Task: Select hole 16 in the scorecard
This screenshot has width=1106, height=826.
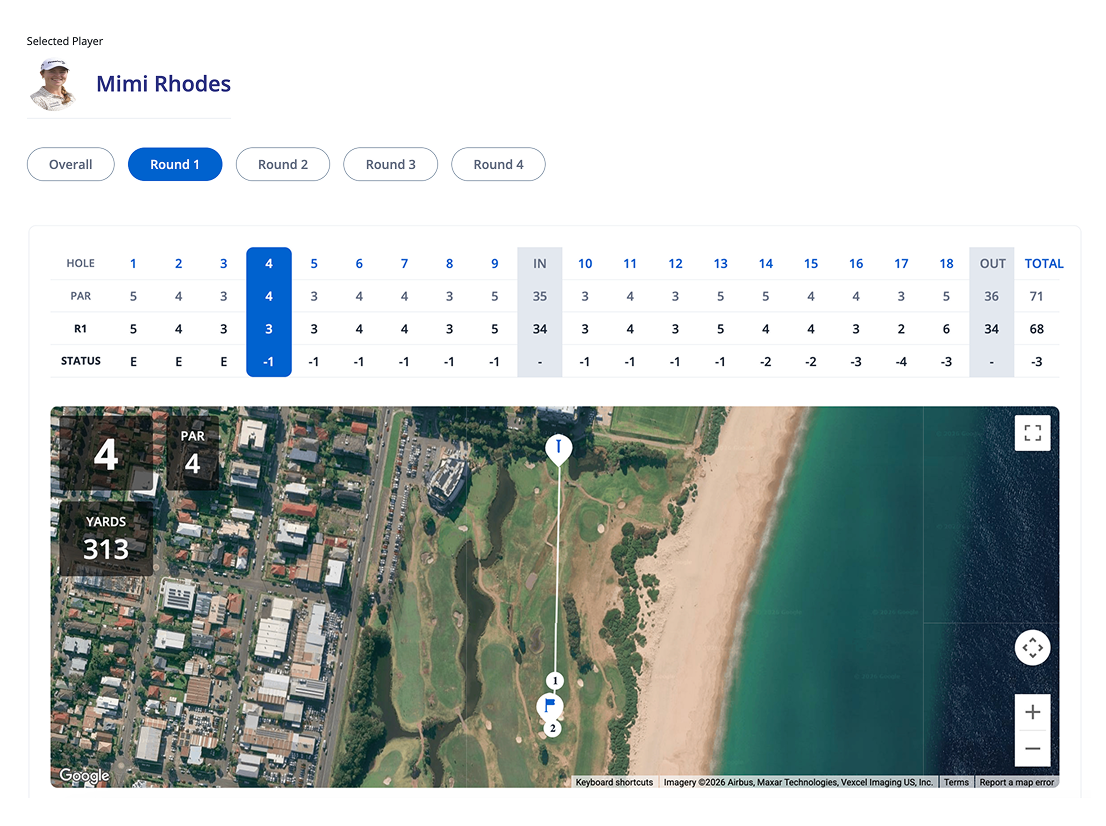Action: click(856, 264)
